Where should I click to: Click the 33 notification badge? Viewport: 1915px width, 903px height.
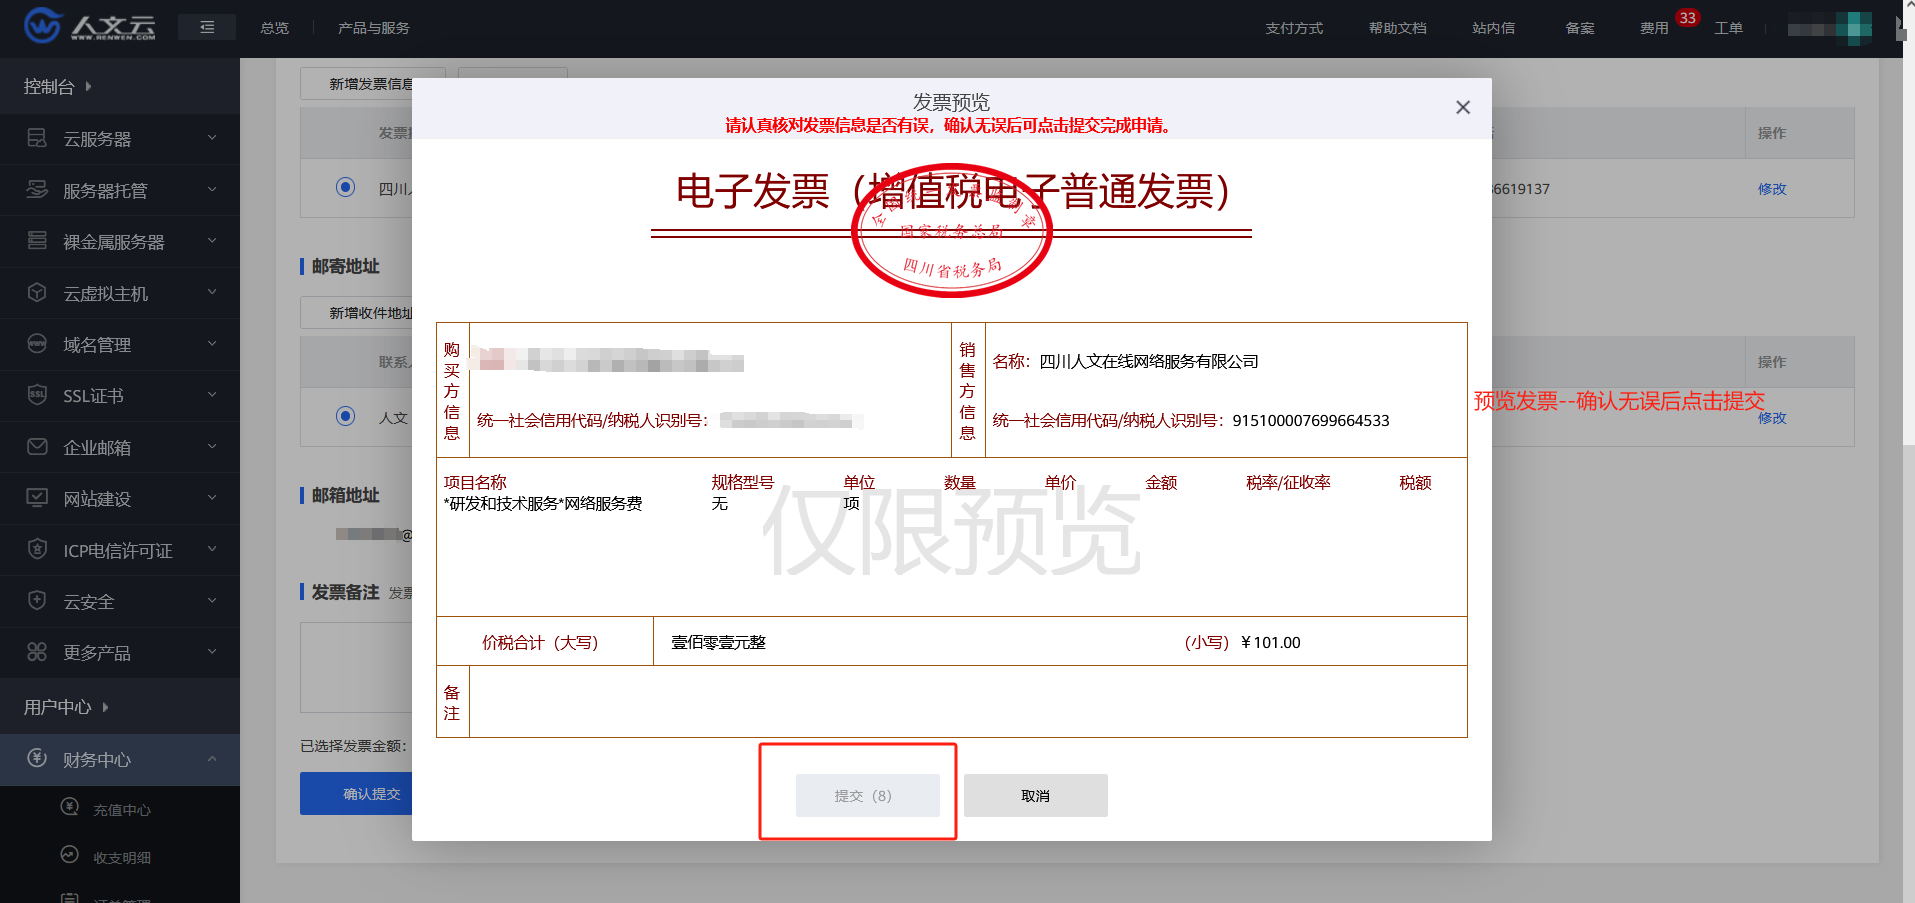point(1688,18)
